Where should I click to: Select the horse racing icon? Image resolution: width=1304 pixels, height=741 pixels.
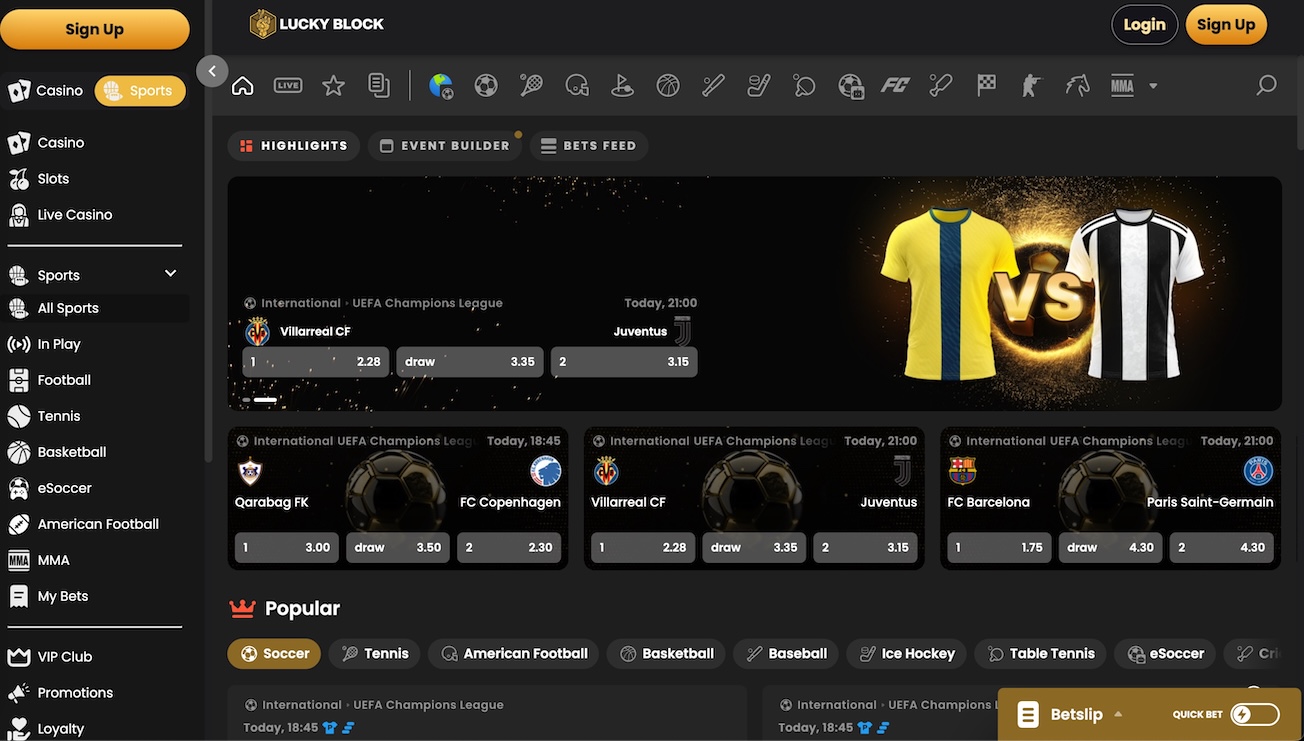(1077, 86)
